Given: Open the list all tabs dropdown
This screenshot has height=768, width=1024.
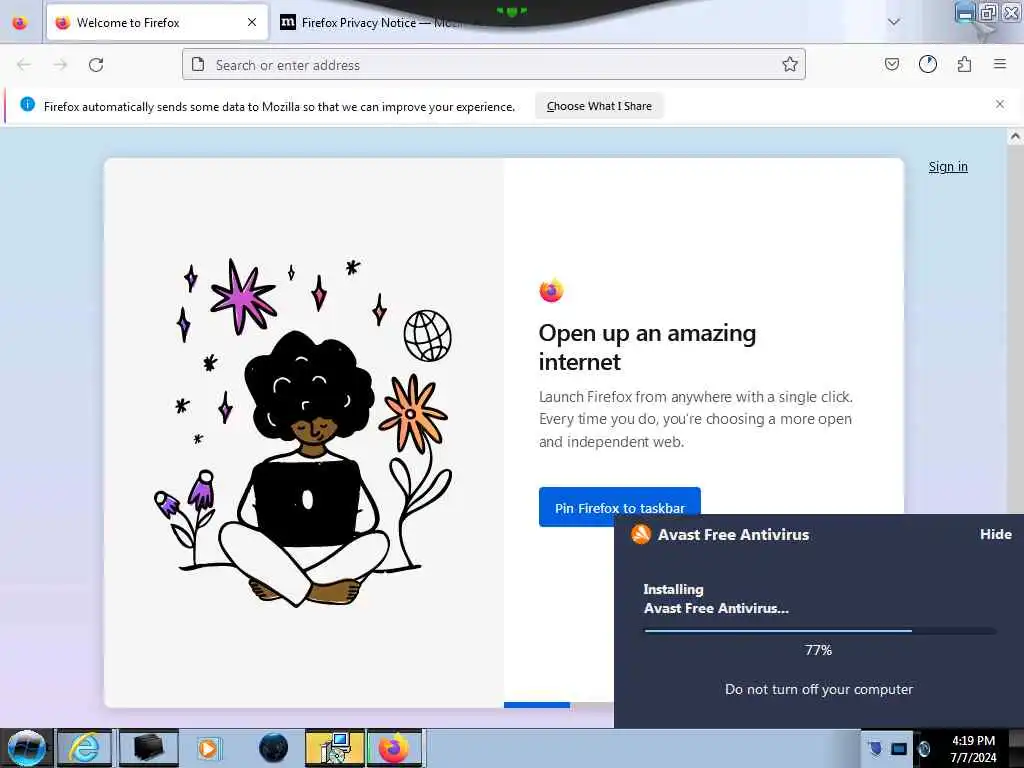Looking at the screenshot, I should pos(893,22).
